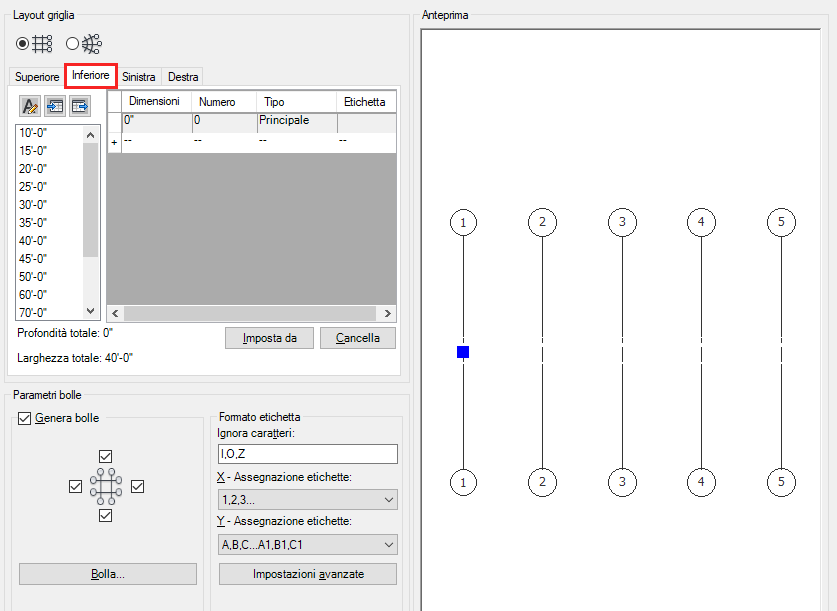The width and height of the screenshot is (837, 611).
Task: Click the Dimensioni column header
Action: coord(156,101)
